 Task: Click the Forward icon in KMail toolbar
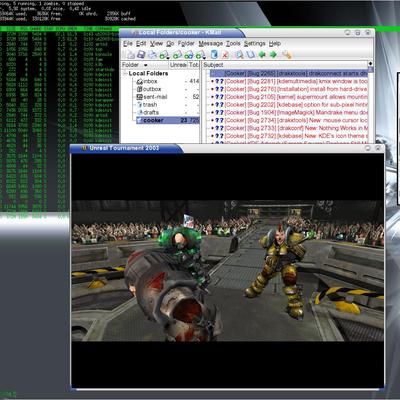click(200, 54)
